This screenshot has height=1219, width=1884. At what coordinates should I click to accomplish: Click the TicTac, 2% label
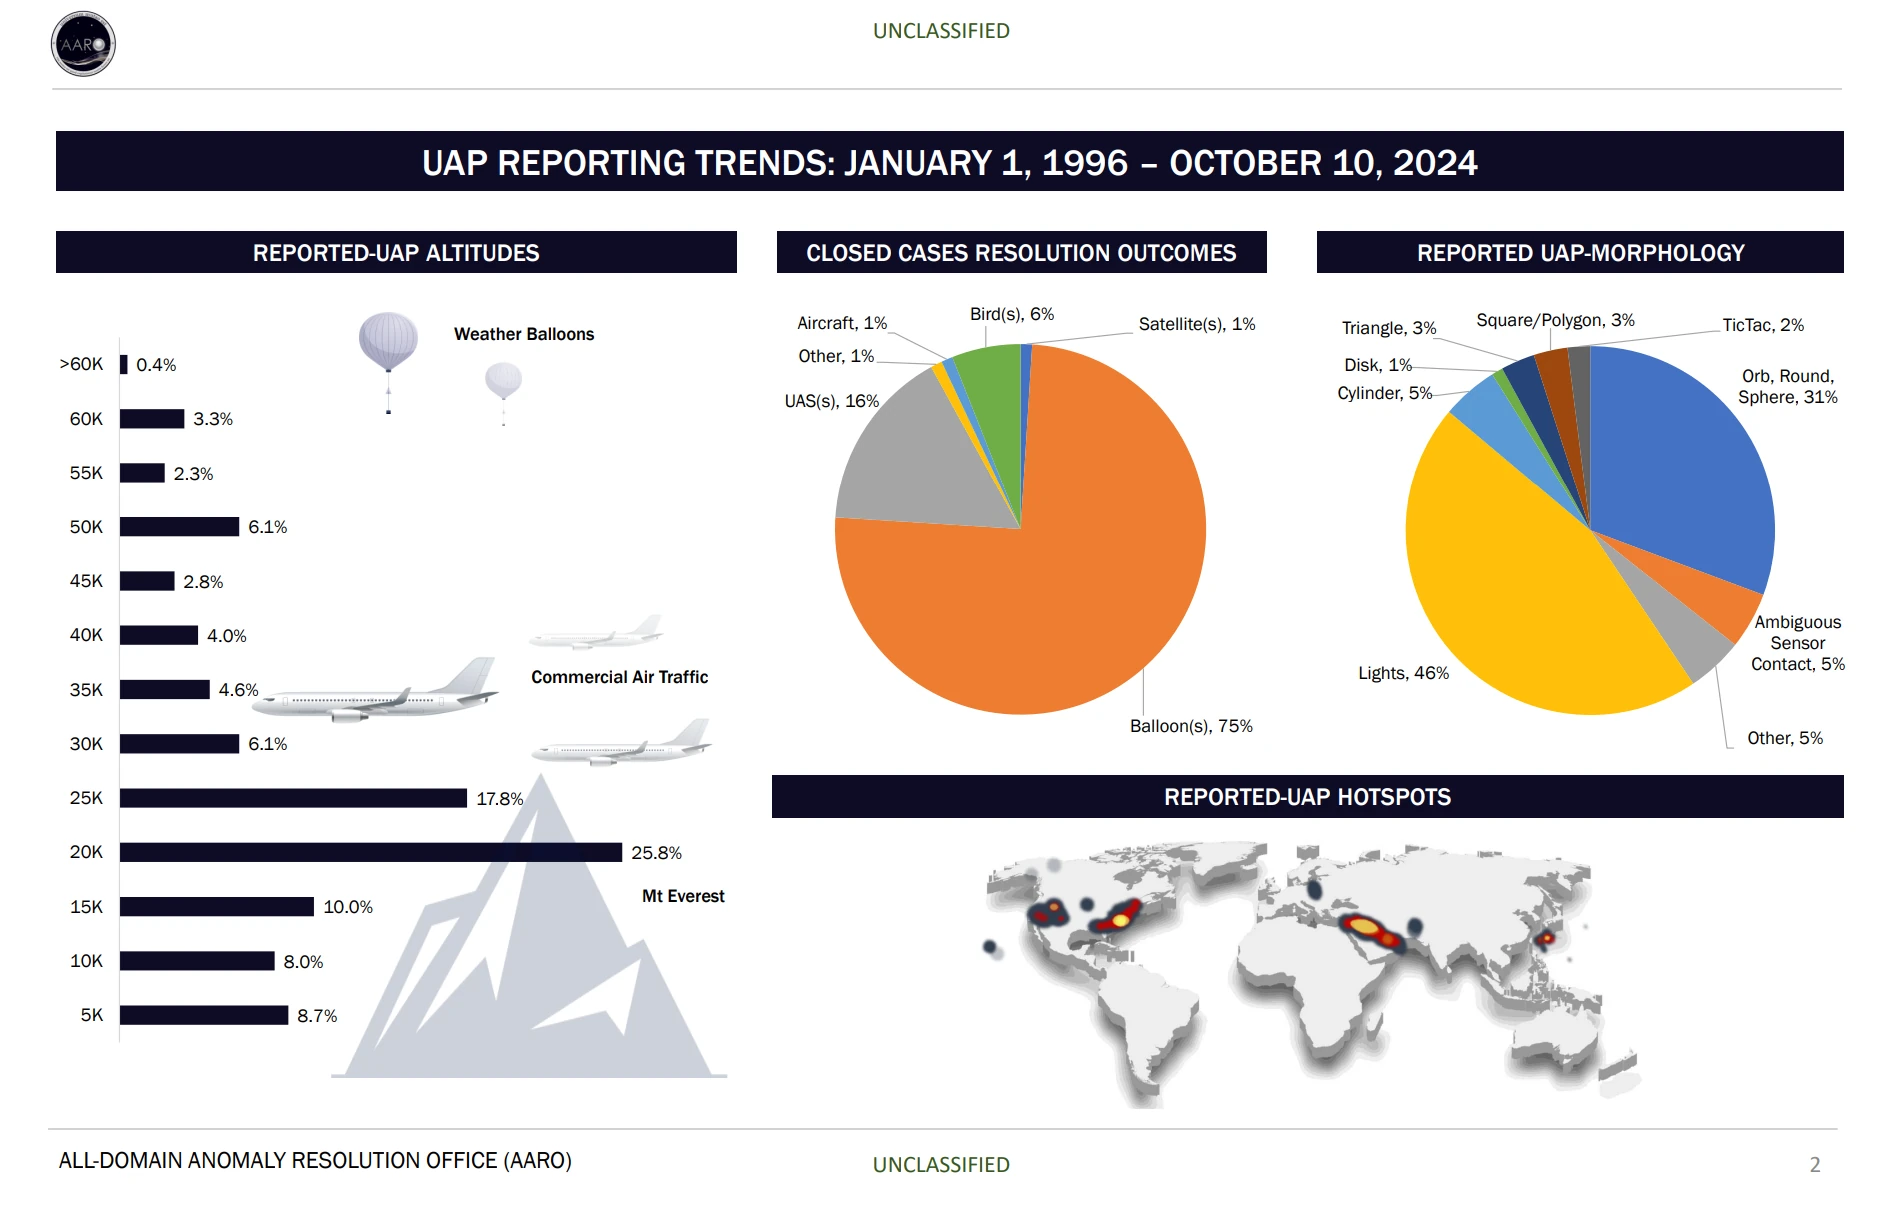(x=1763, y=325)
